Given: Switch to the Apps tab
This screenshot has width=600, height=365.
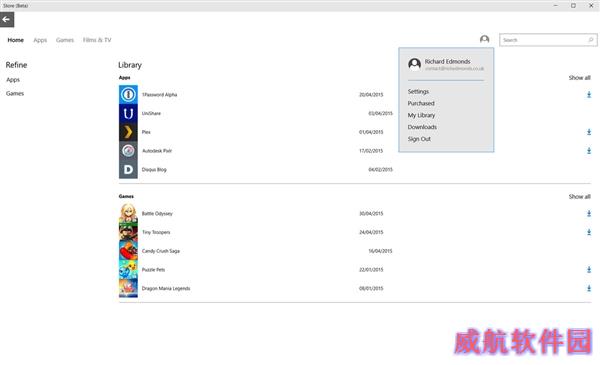Looking at the screenshot, I should (x=40, y=40).
